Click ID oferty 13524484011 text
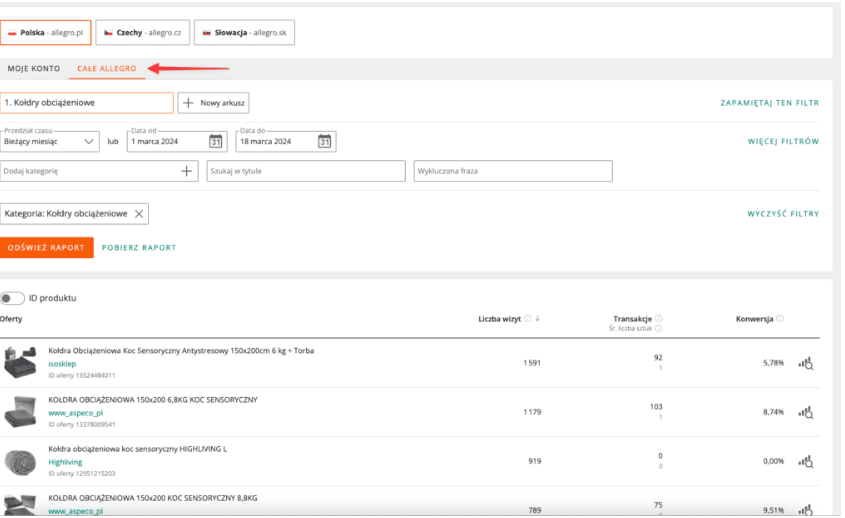This screenshot has height=518, width=845. [81, 375]
